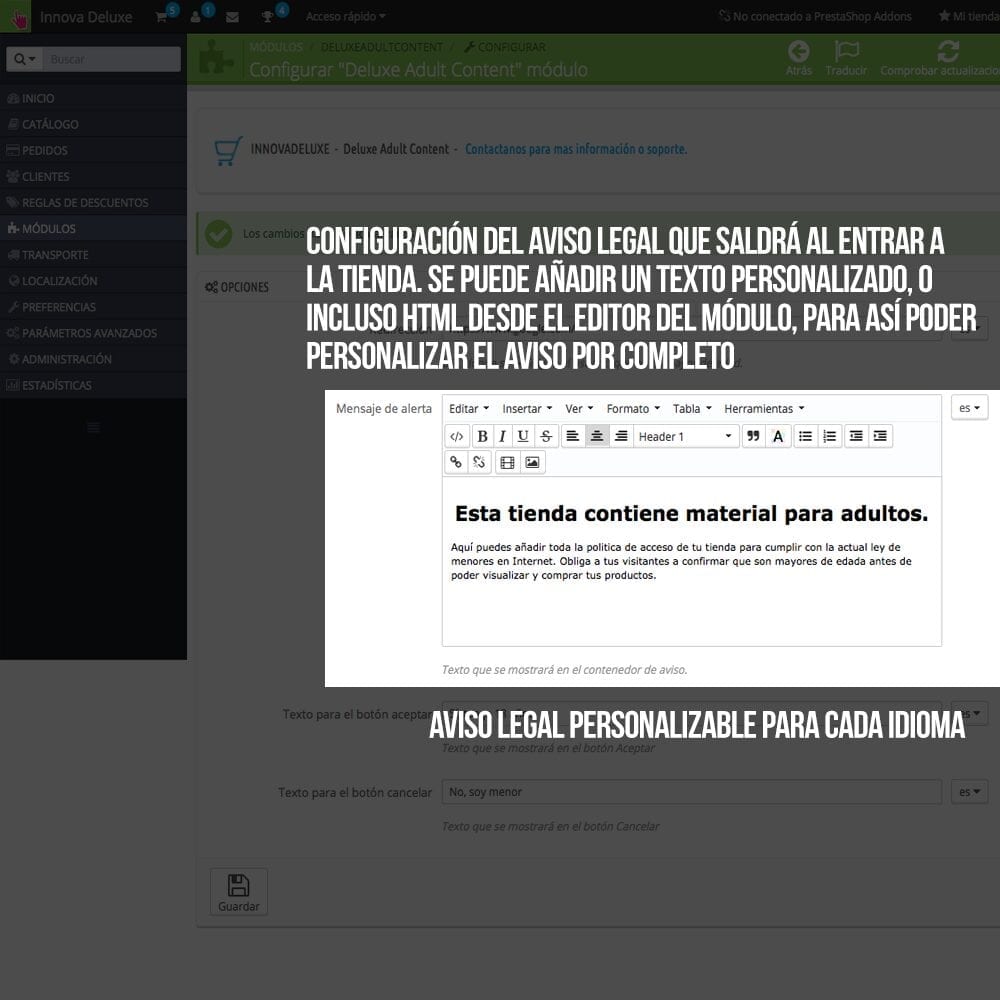1000x1000 pixels.
Task: Click DELUXEADULTCONTENT breadcrumb link
Action: pyautogui.click(x=381, y=47)
